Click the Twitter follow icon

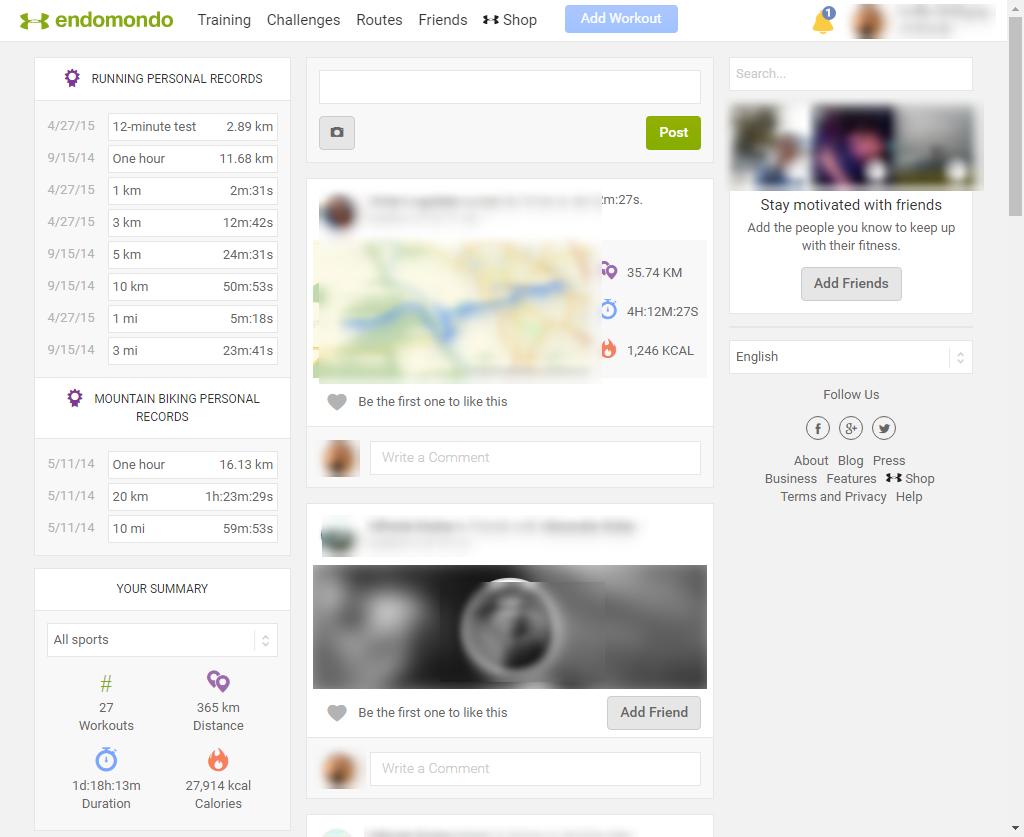tap(884, 428)
